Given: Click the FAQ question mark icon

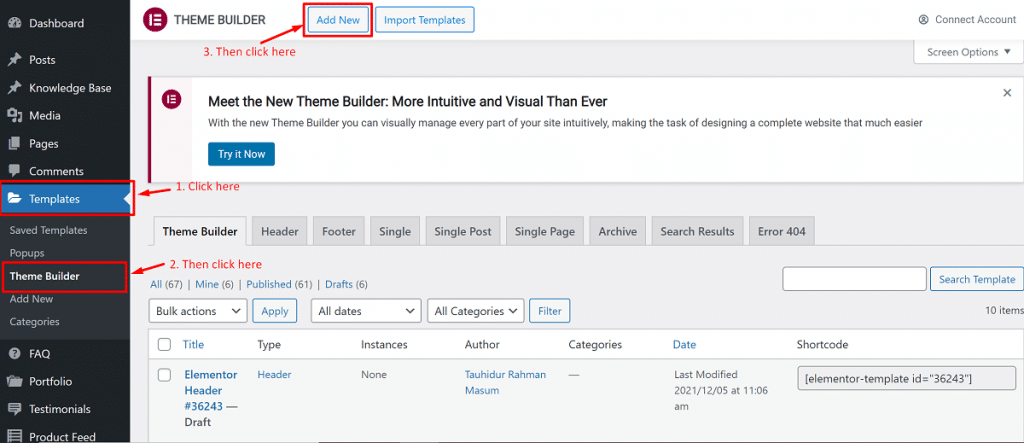Looking at the screenshot, I should pos(14,353).
